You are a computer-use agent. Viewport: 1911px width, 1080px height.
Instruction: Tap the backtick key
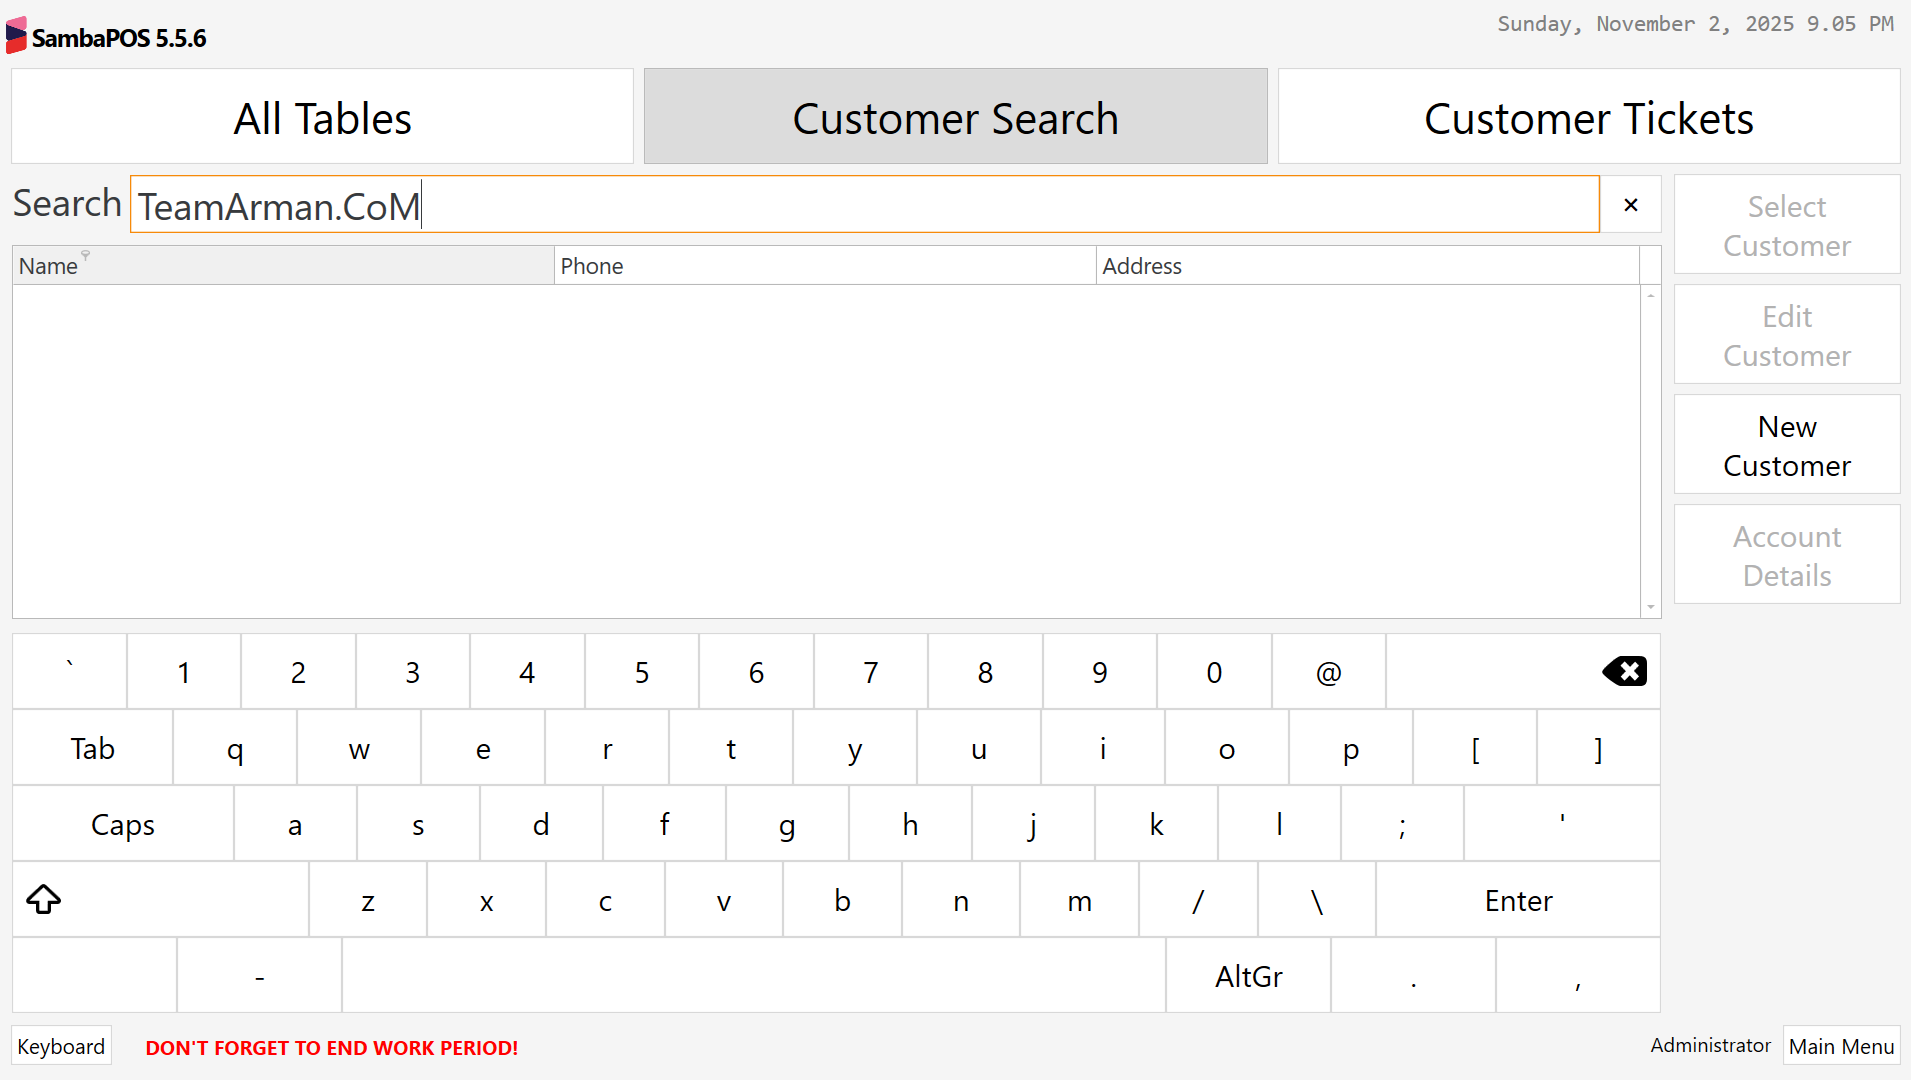pyautogui.click(x=70, y=672)
